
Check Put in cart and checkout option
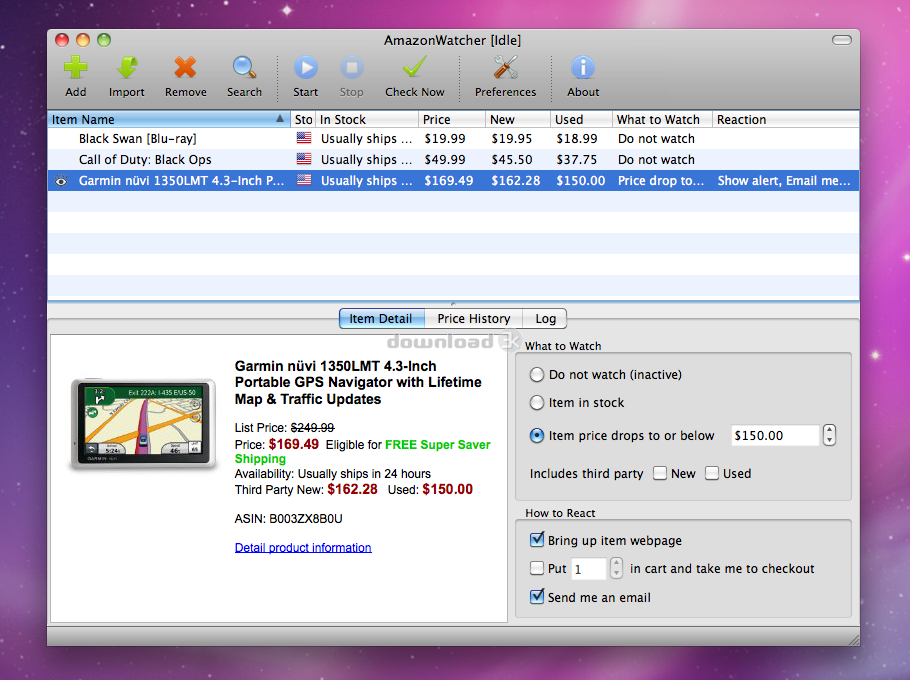coord(536,568)
